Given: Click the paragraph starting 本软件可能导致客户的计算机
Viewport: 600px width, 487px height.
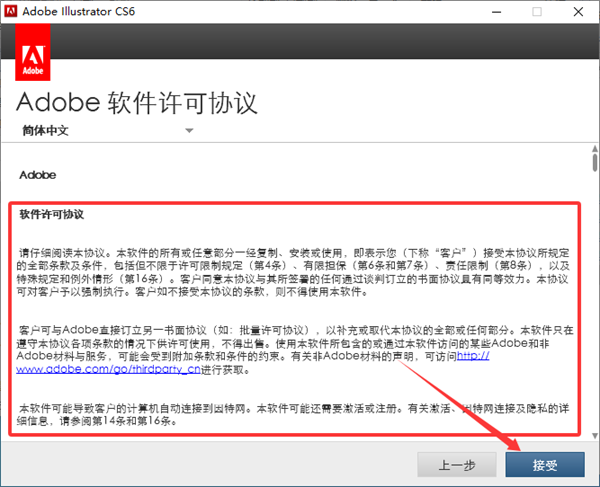Looking at the screenshot, I should click(293, 415).
